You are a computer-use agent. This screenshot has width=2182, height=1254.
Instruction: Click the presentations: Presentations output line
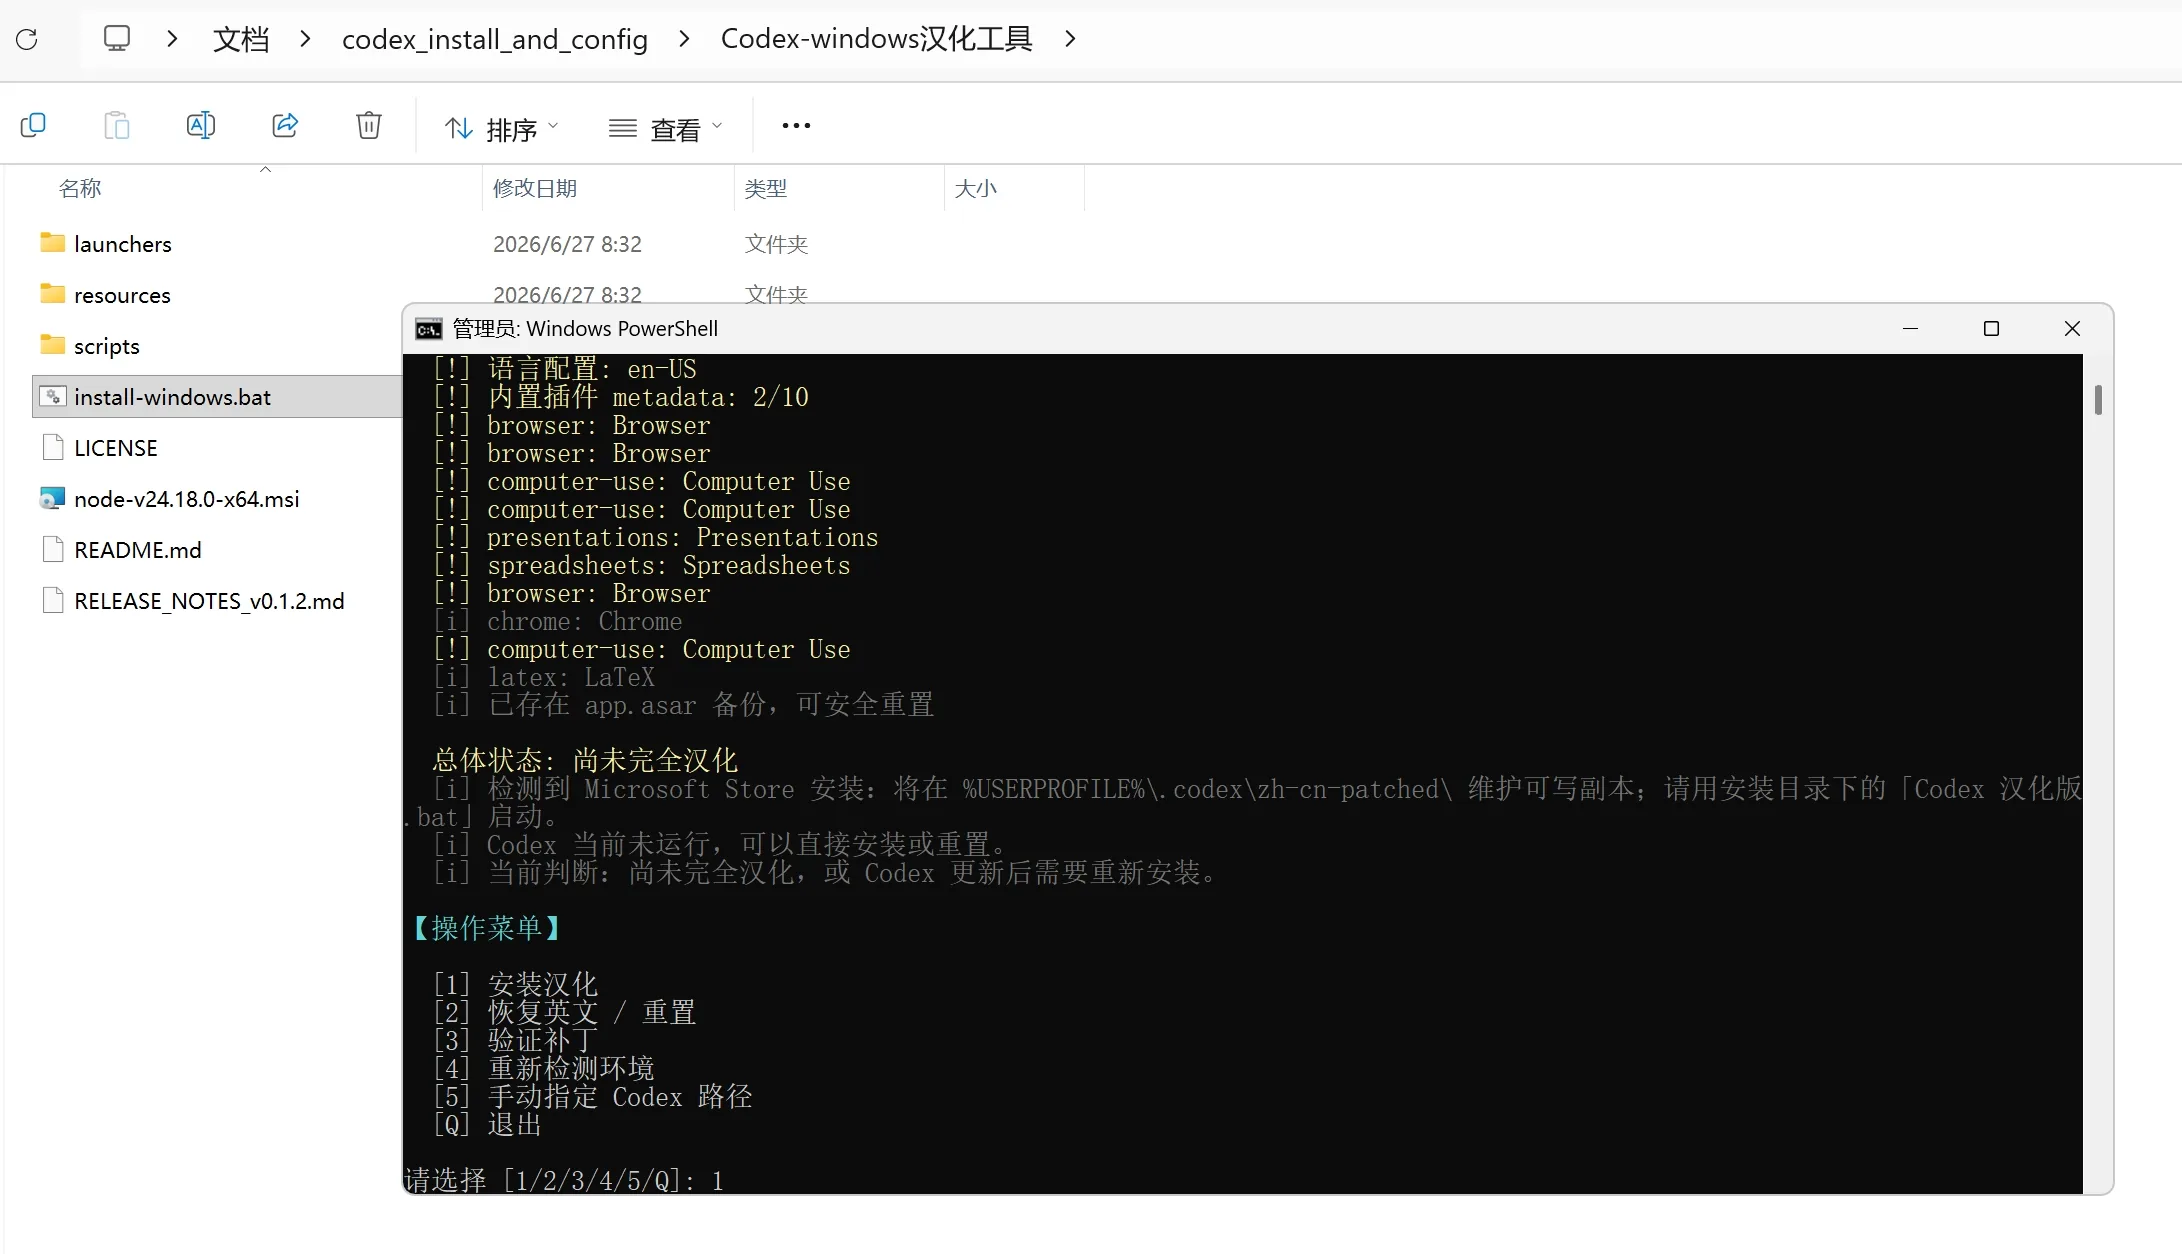[x=656, y=537]
